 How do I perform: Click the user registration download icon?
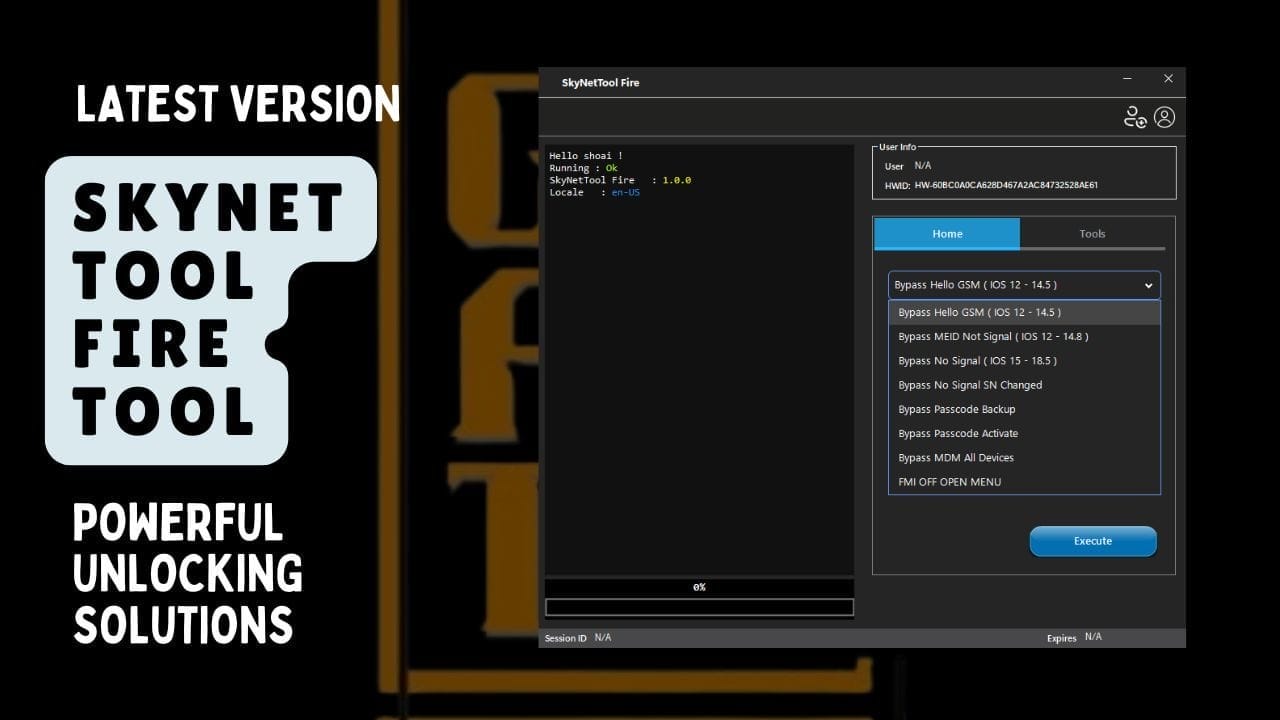pyautogui.click(x=1135, y=117)
